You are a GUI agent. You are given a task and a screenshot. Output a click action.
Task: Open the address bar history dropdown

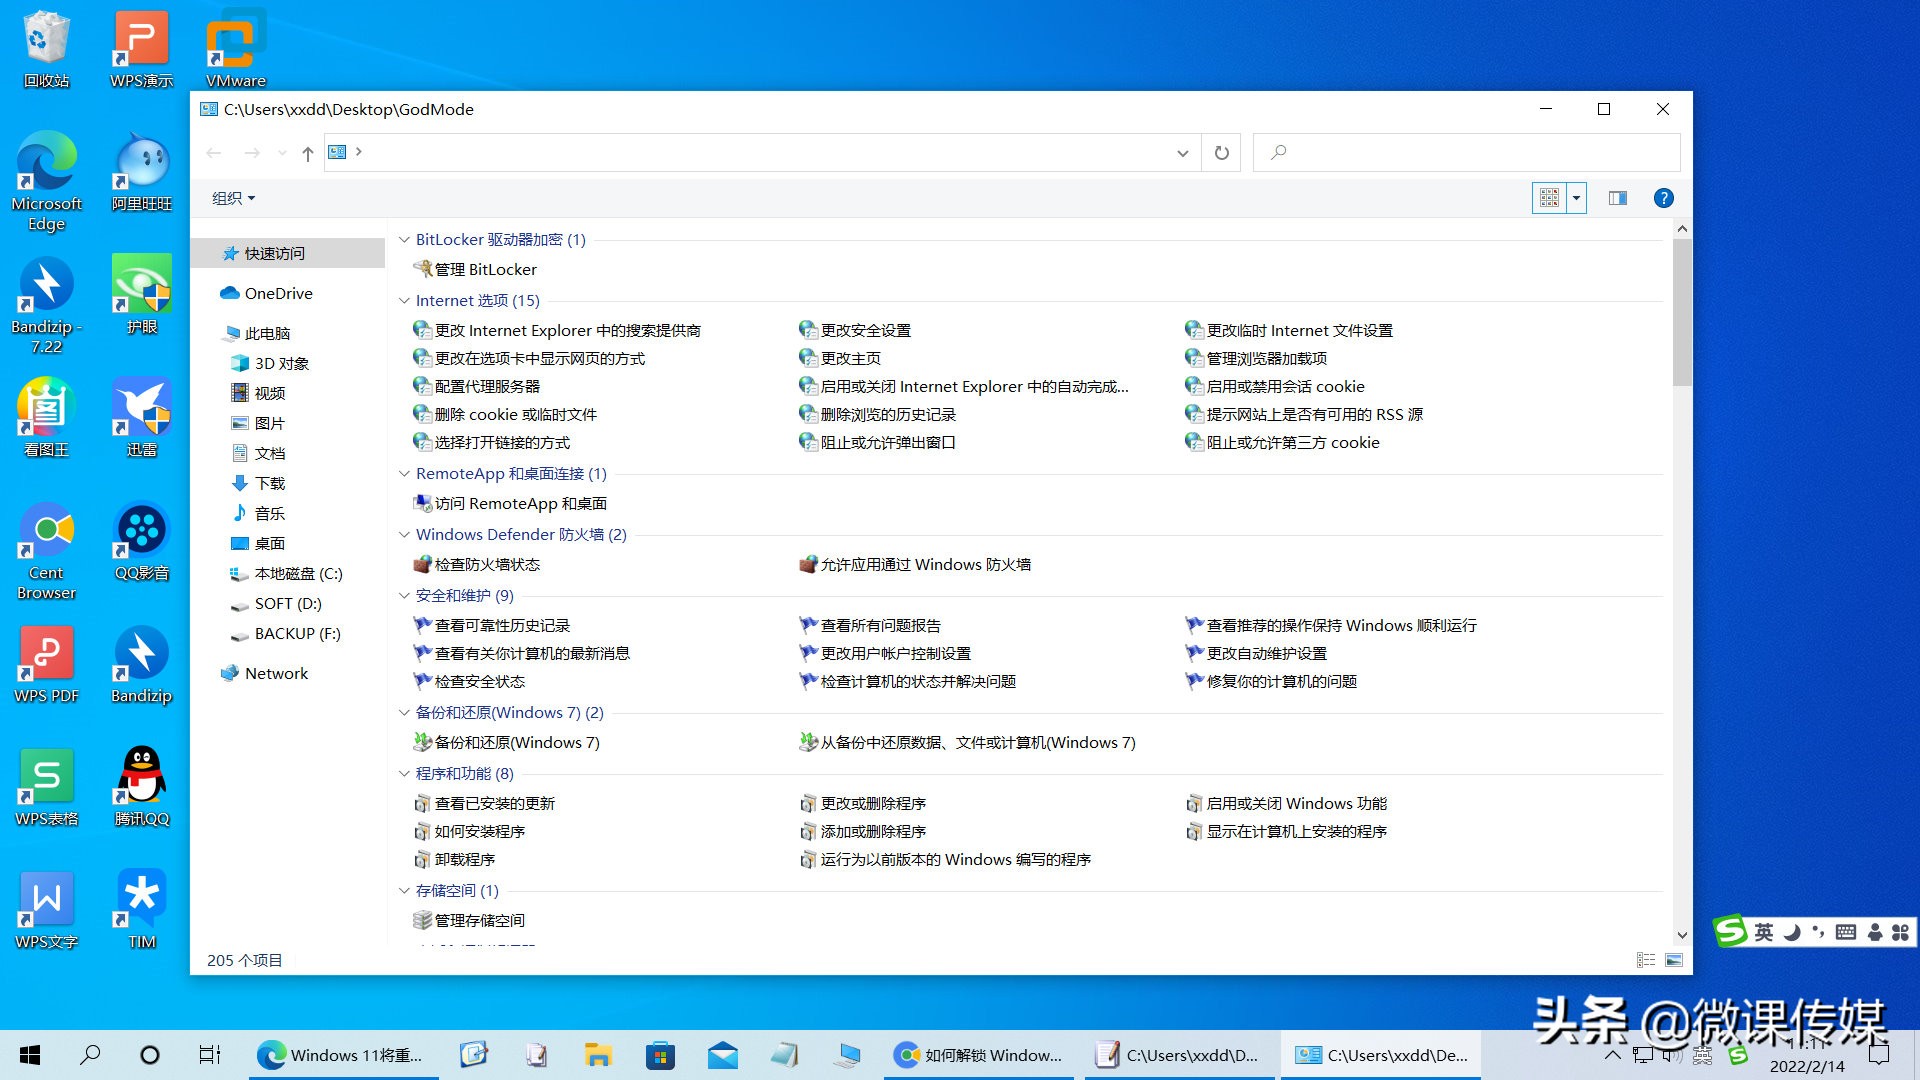(x=1183, y=152)
